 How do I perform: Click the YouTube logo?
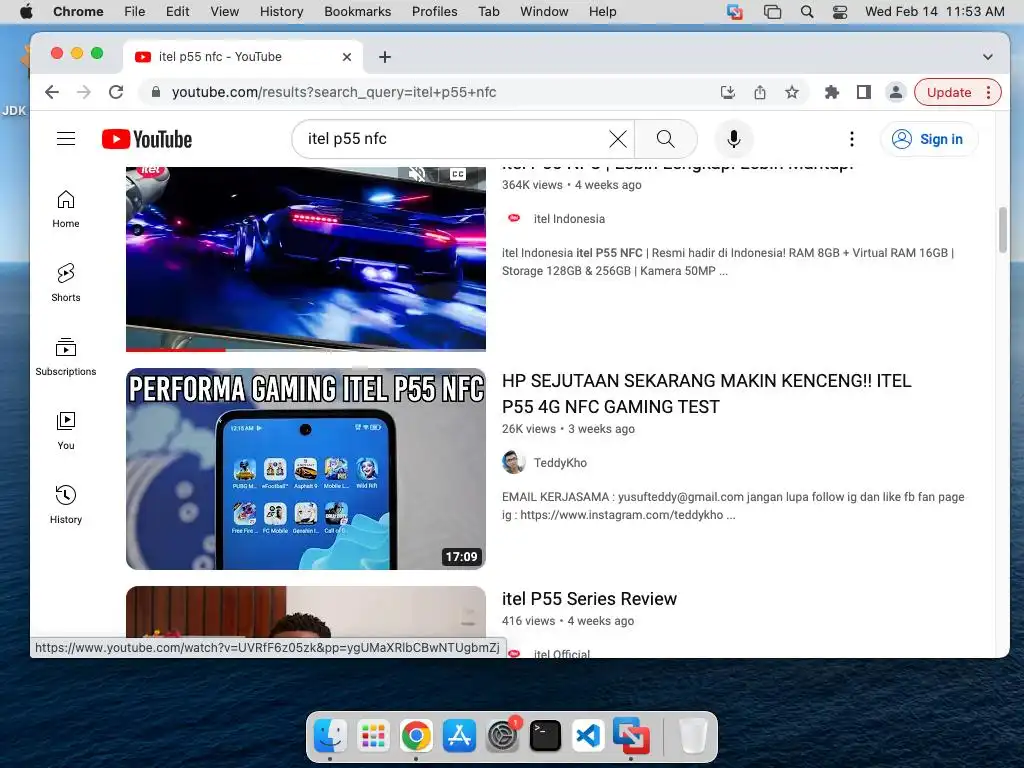coord(147,139)
